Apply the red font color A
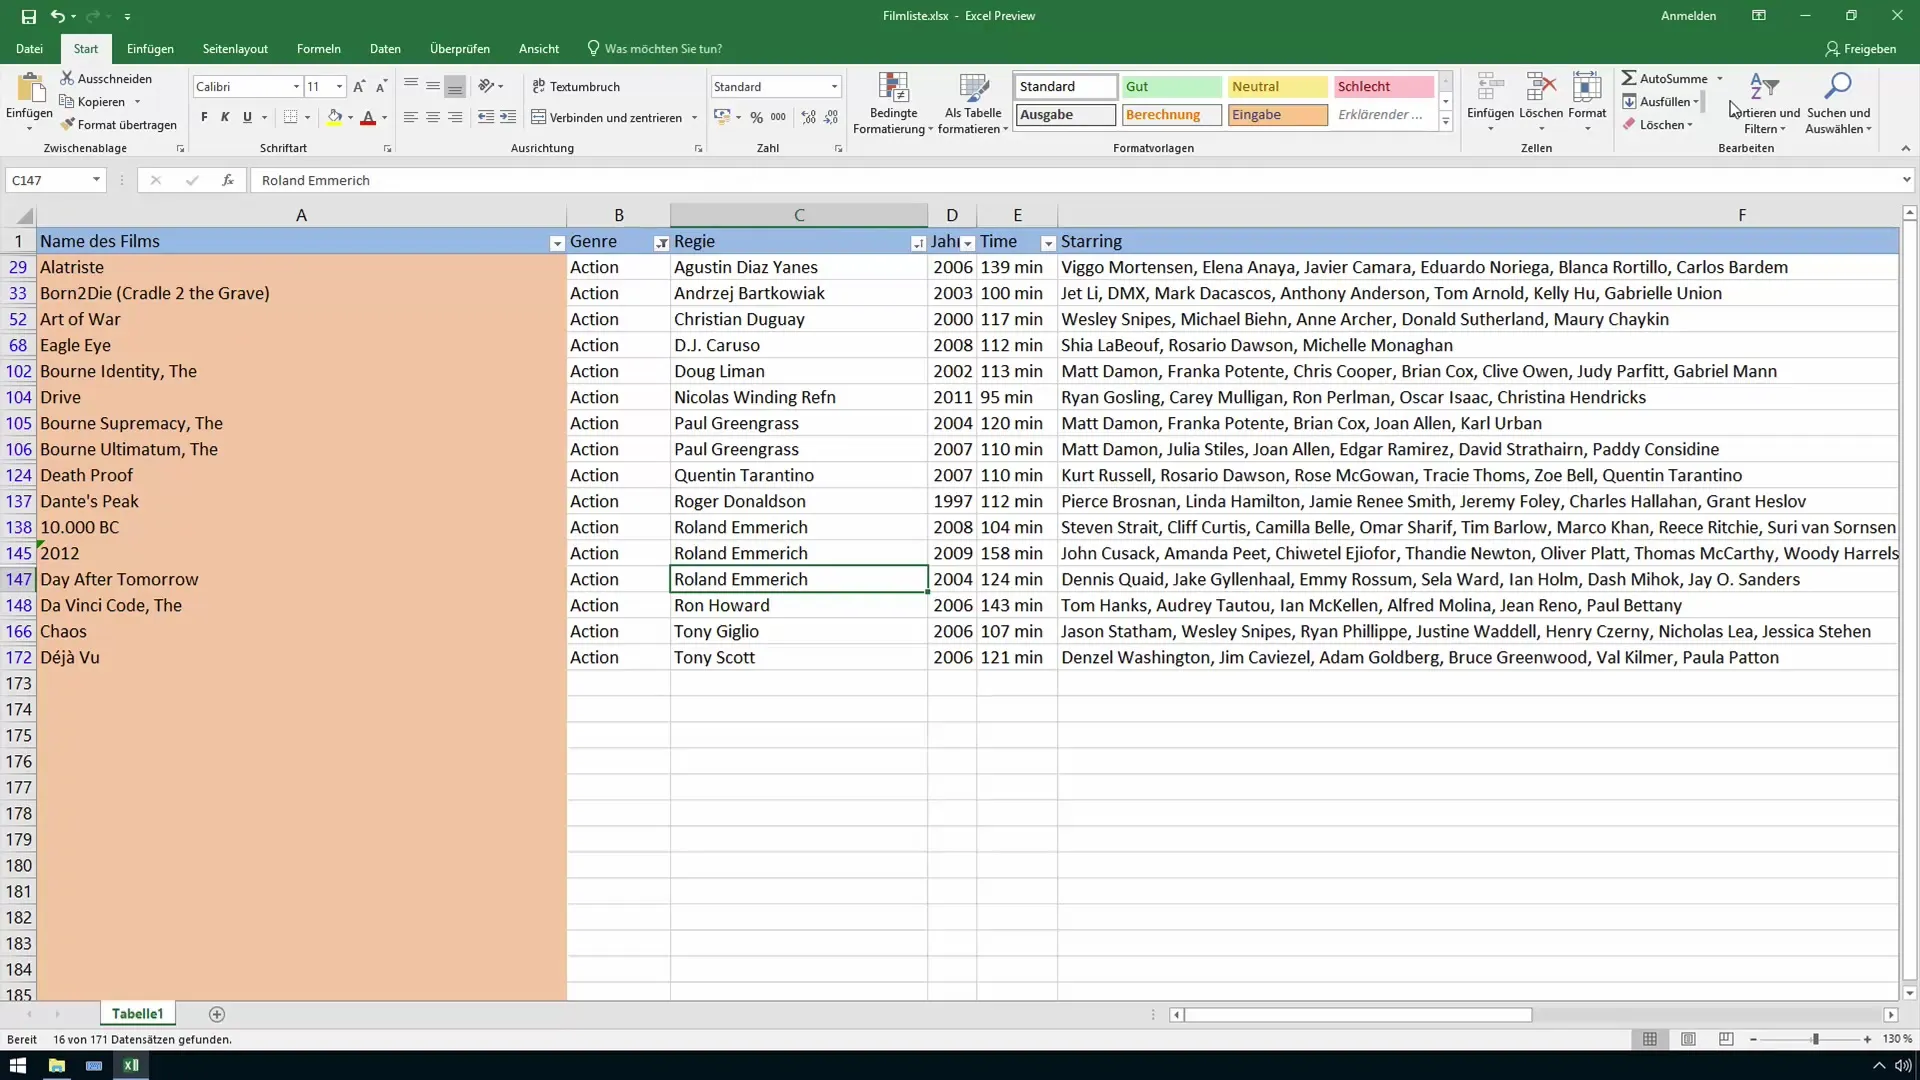 pyautogui.click(x=368, y=117)
